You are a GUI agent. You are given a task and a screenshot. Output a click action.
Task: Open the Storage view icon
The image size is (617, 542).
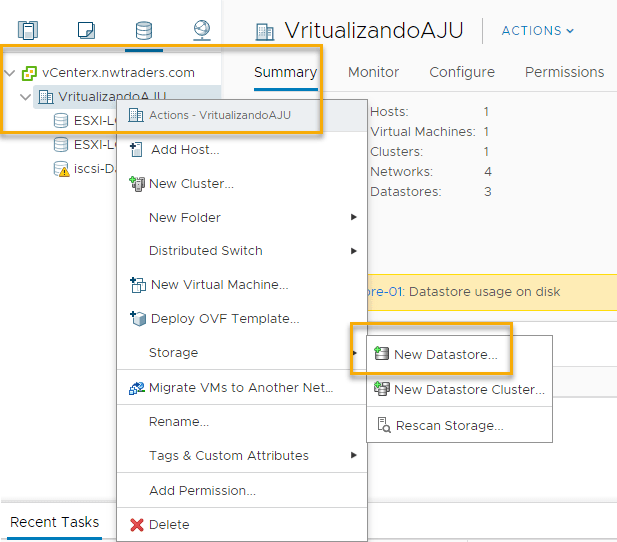pos(144,30)
